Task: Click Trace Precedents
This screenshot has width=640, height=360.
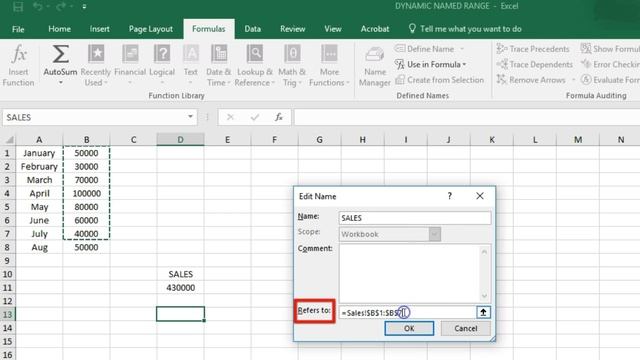Action: 533,49
